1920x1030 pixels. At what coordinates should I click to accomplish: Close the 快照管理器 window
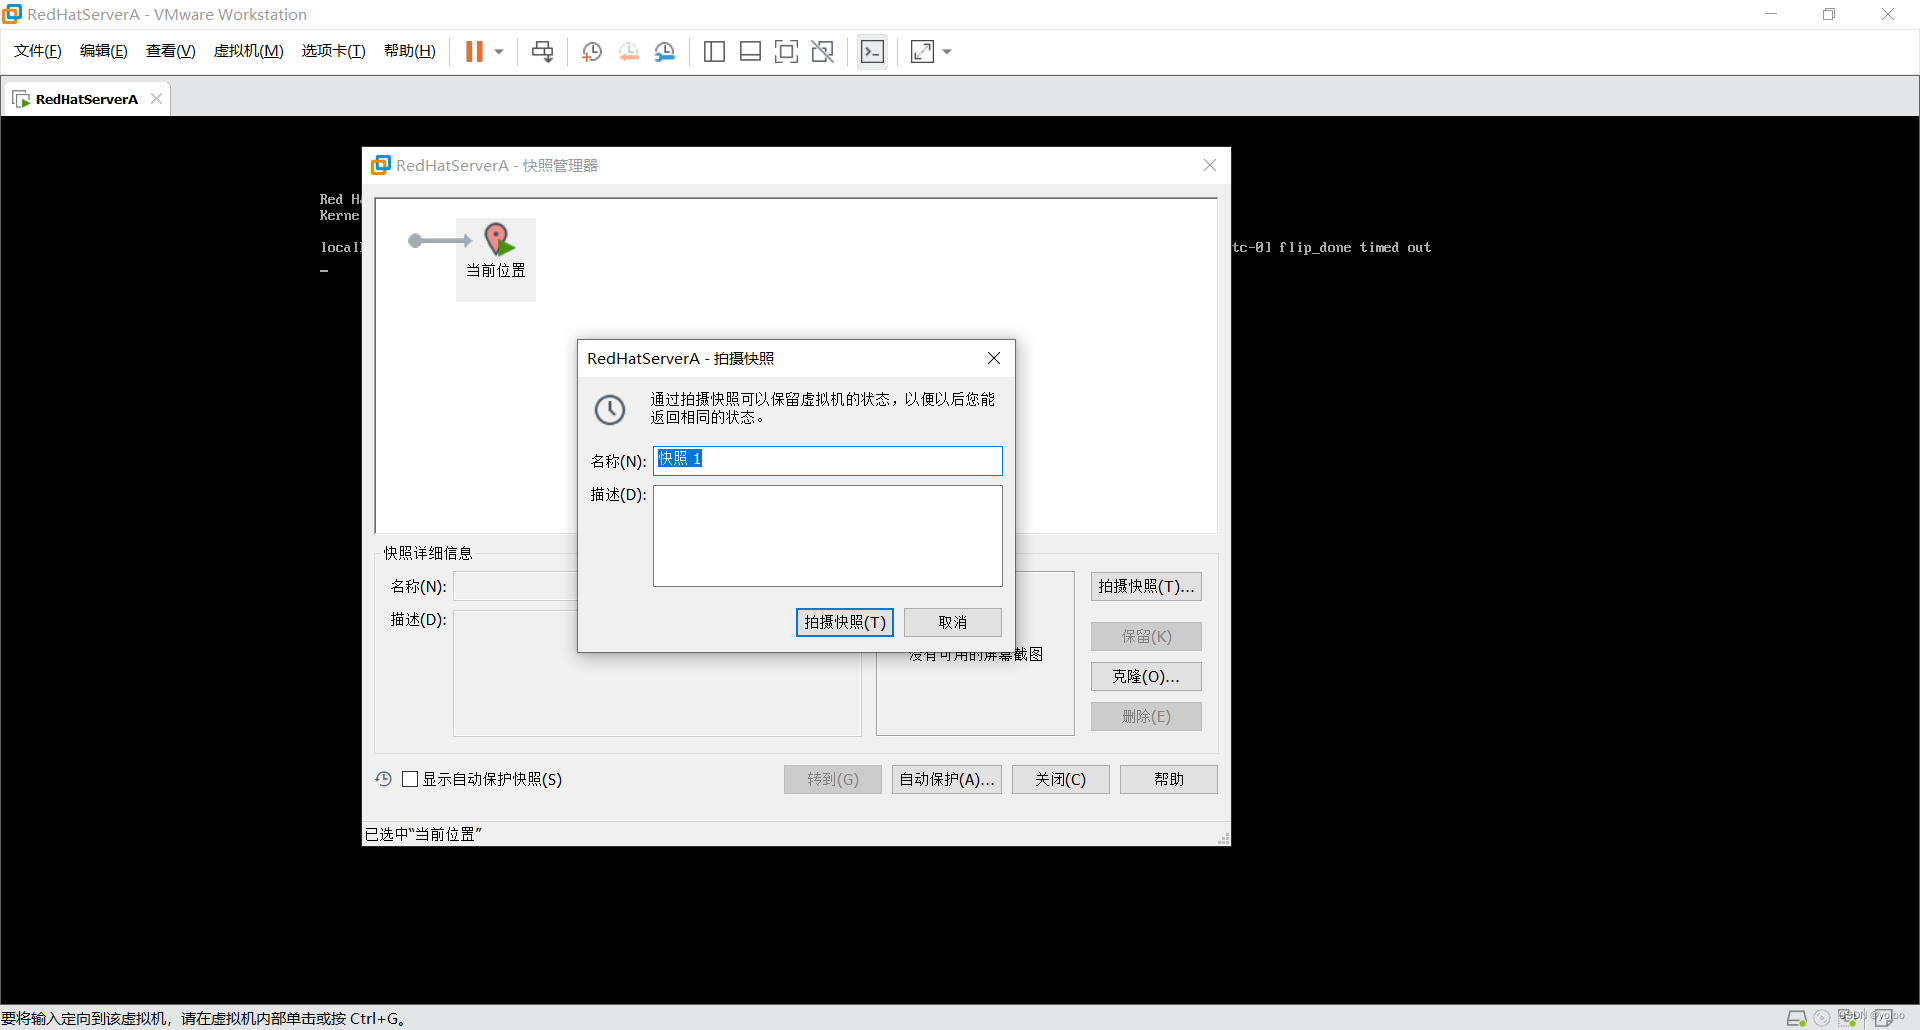coord(1210,165)
